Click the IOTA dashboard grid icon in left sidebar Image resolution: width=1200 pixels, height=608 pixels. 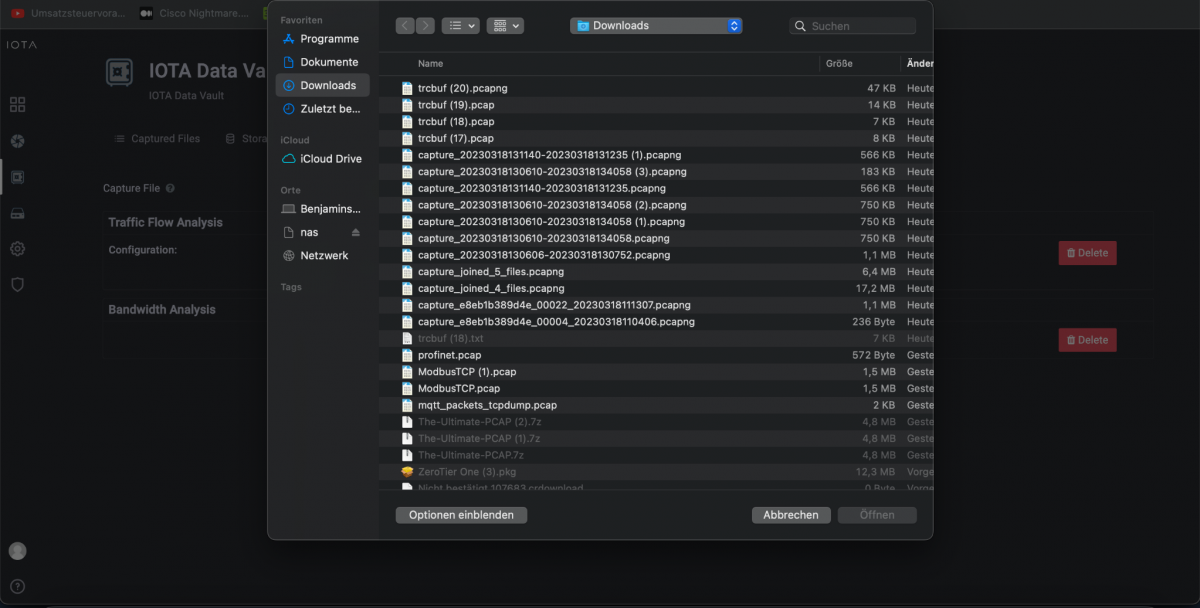click(x=17, y=105)
